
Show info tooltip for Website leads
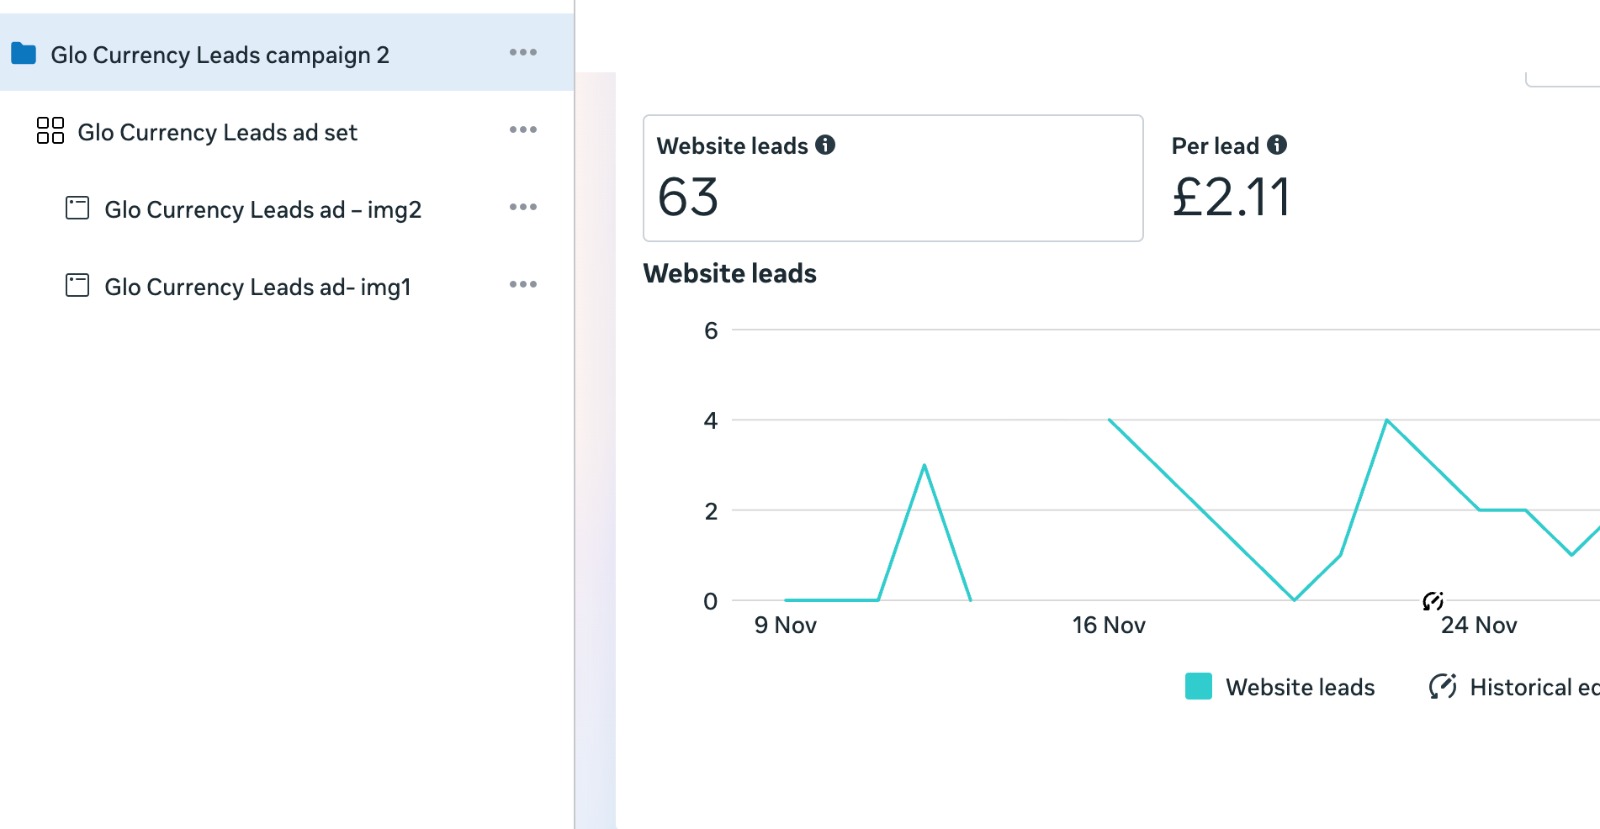tap(825, 145)
